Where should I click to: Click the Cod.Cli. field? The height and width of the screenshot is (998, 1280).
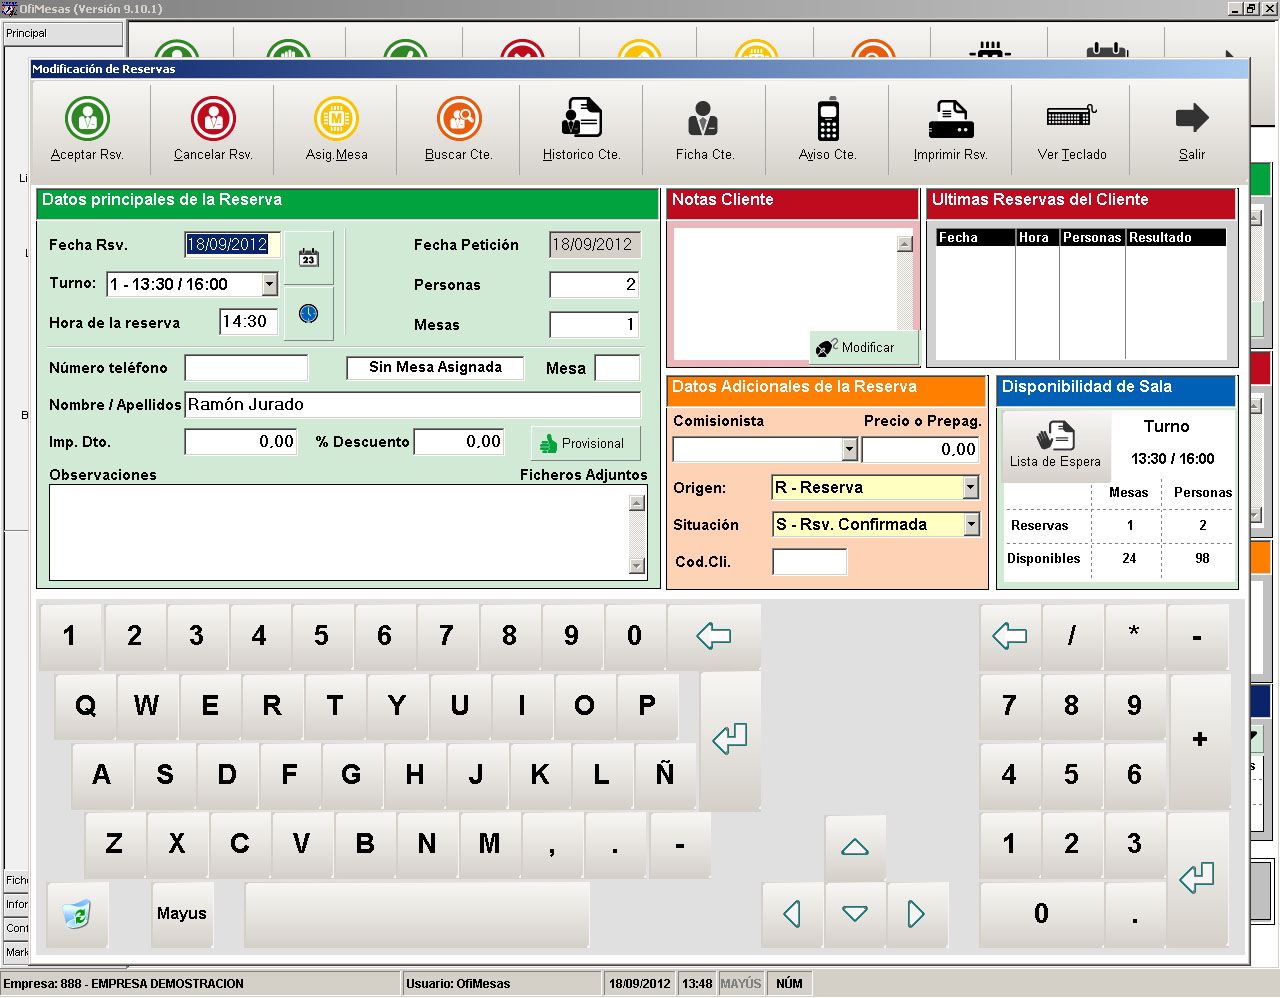[x=809, y=561]
